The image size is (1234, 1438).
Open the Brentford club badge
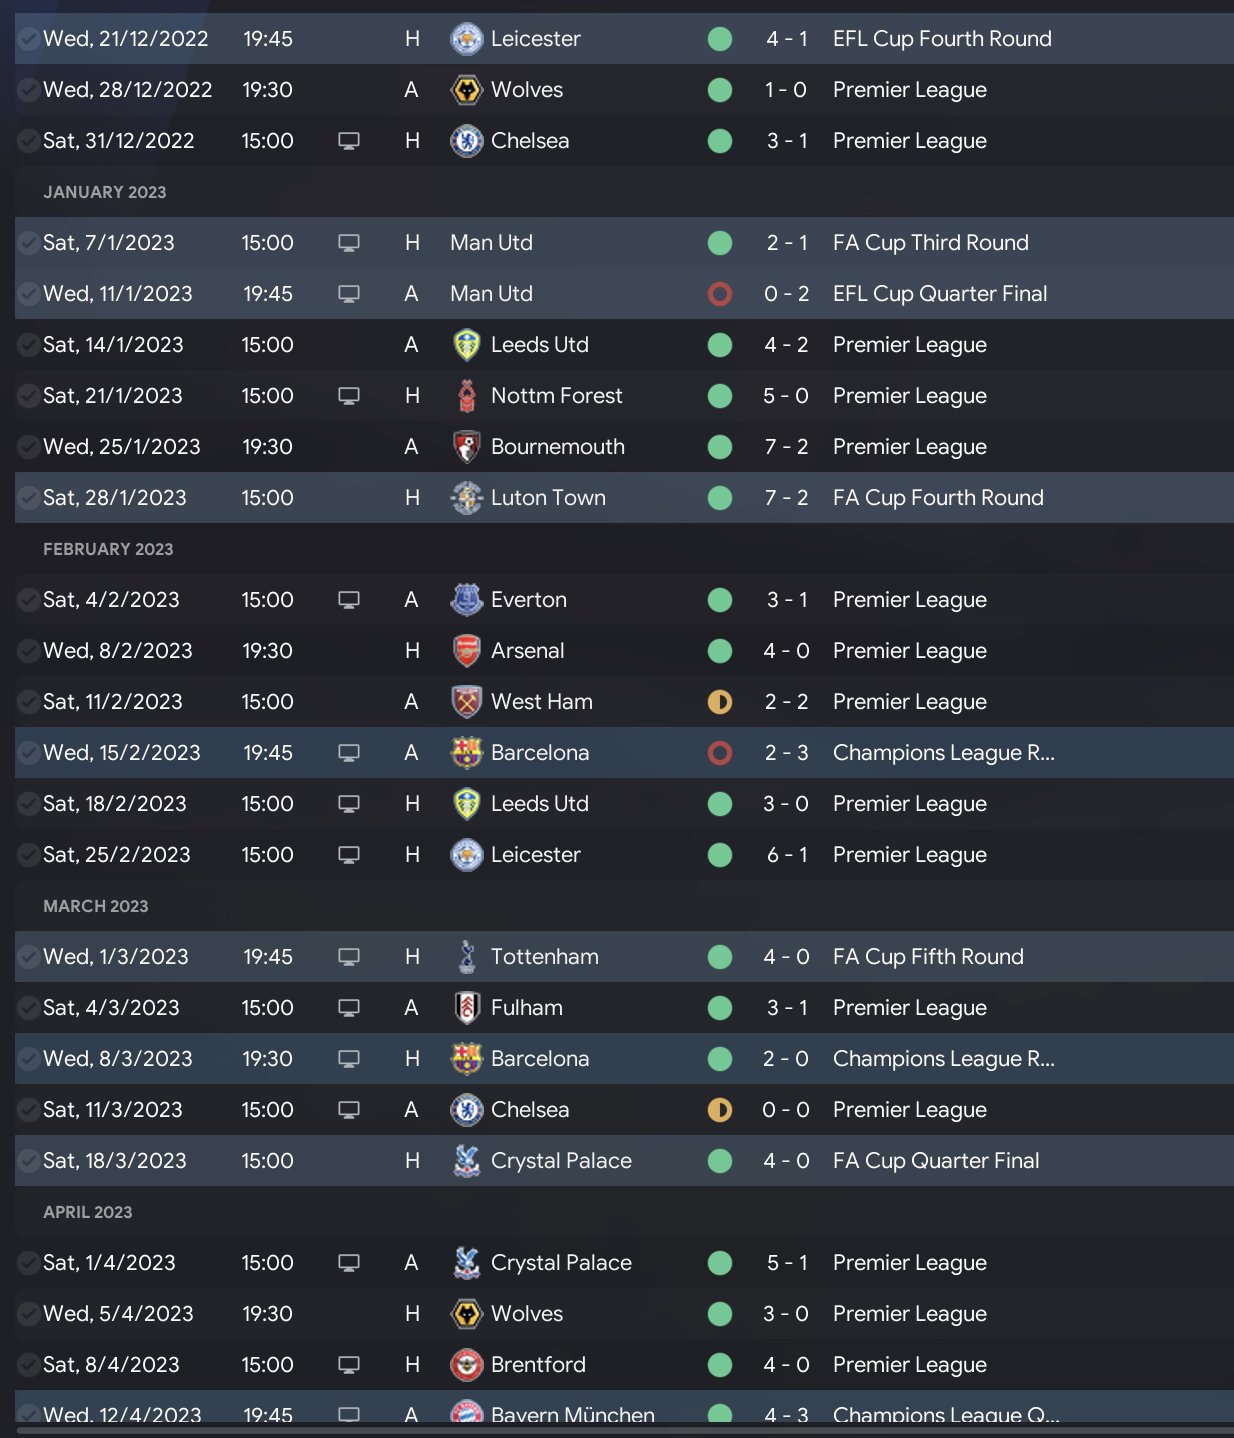pyautogui.click(x=467, y=1365)
